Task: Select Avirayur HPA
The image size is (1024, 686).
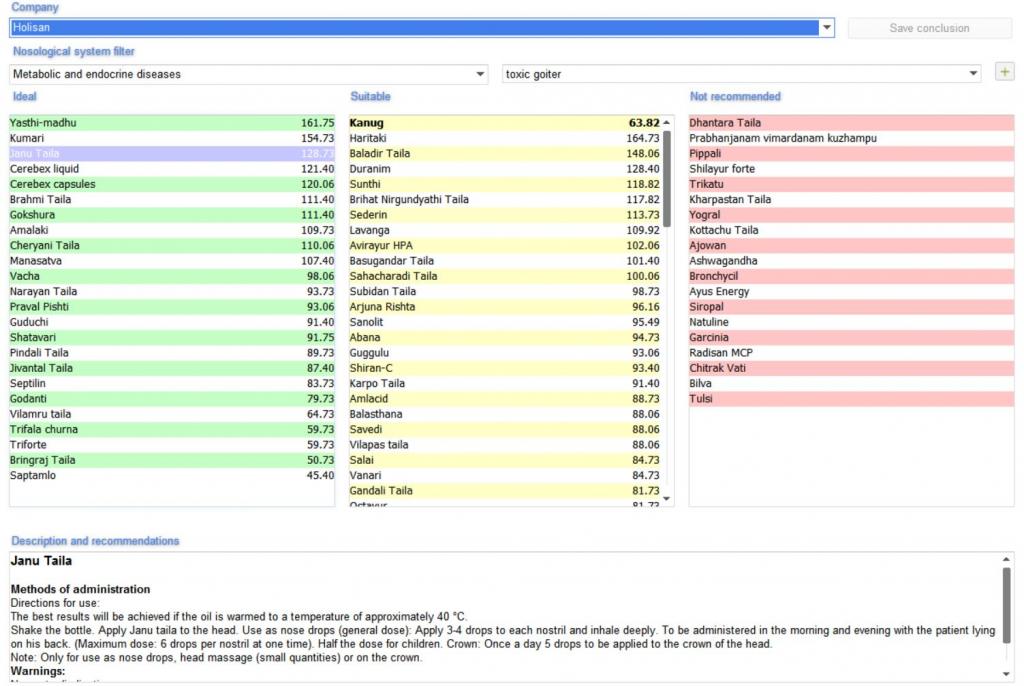Action: (x=505, y=246)
